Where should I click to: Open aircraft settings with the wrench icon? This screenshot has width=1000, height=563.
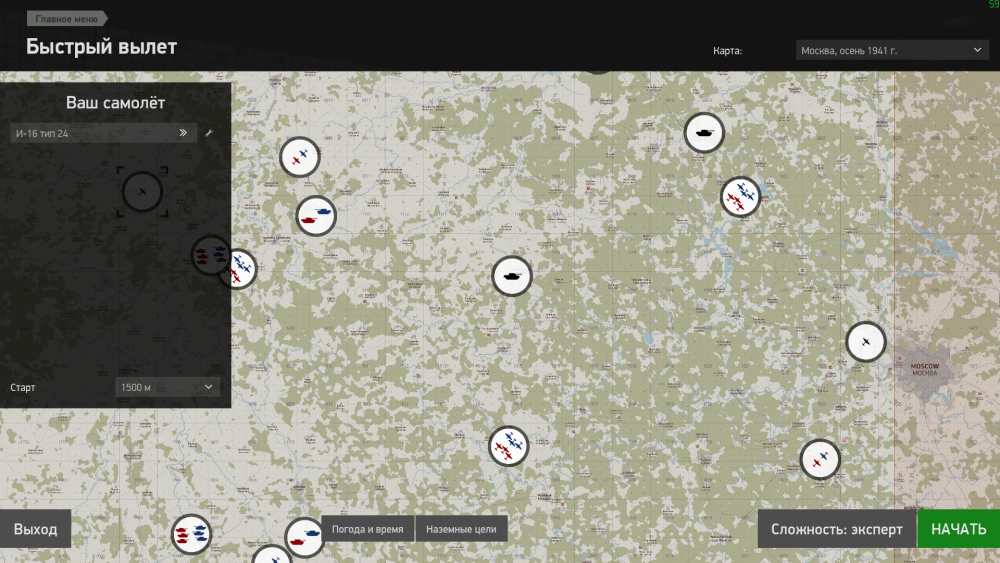coord(209,133)
